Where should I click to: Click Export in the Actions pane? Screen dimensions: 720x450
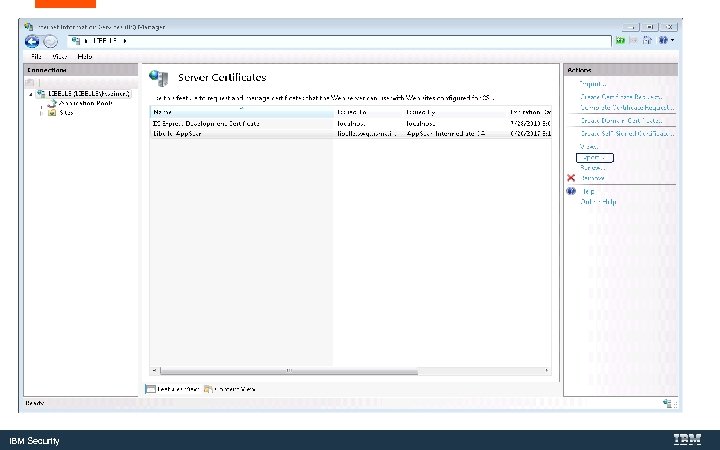click(x=594, y=158)
